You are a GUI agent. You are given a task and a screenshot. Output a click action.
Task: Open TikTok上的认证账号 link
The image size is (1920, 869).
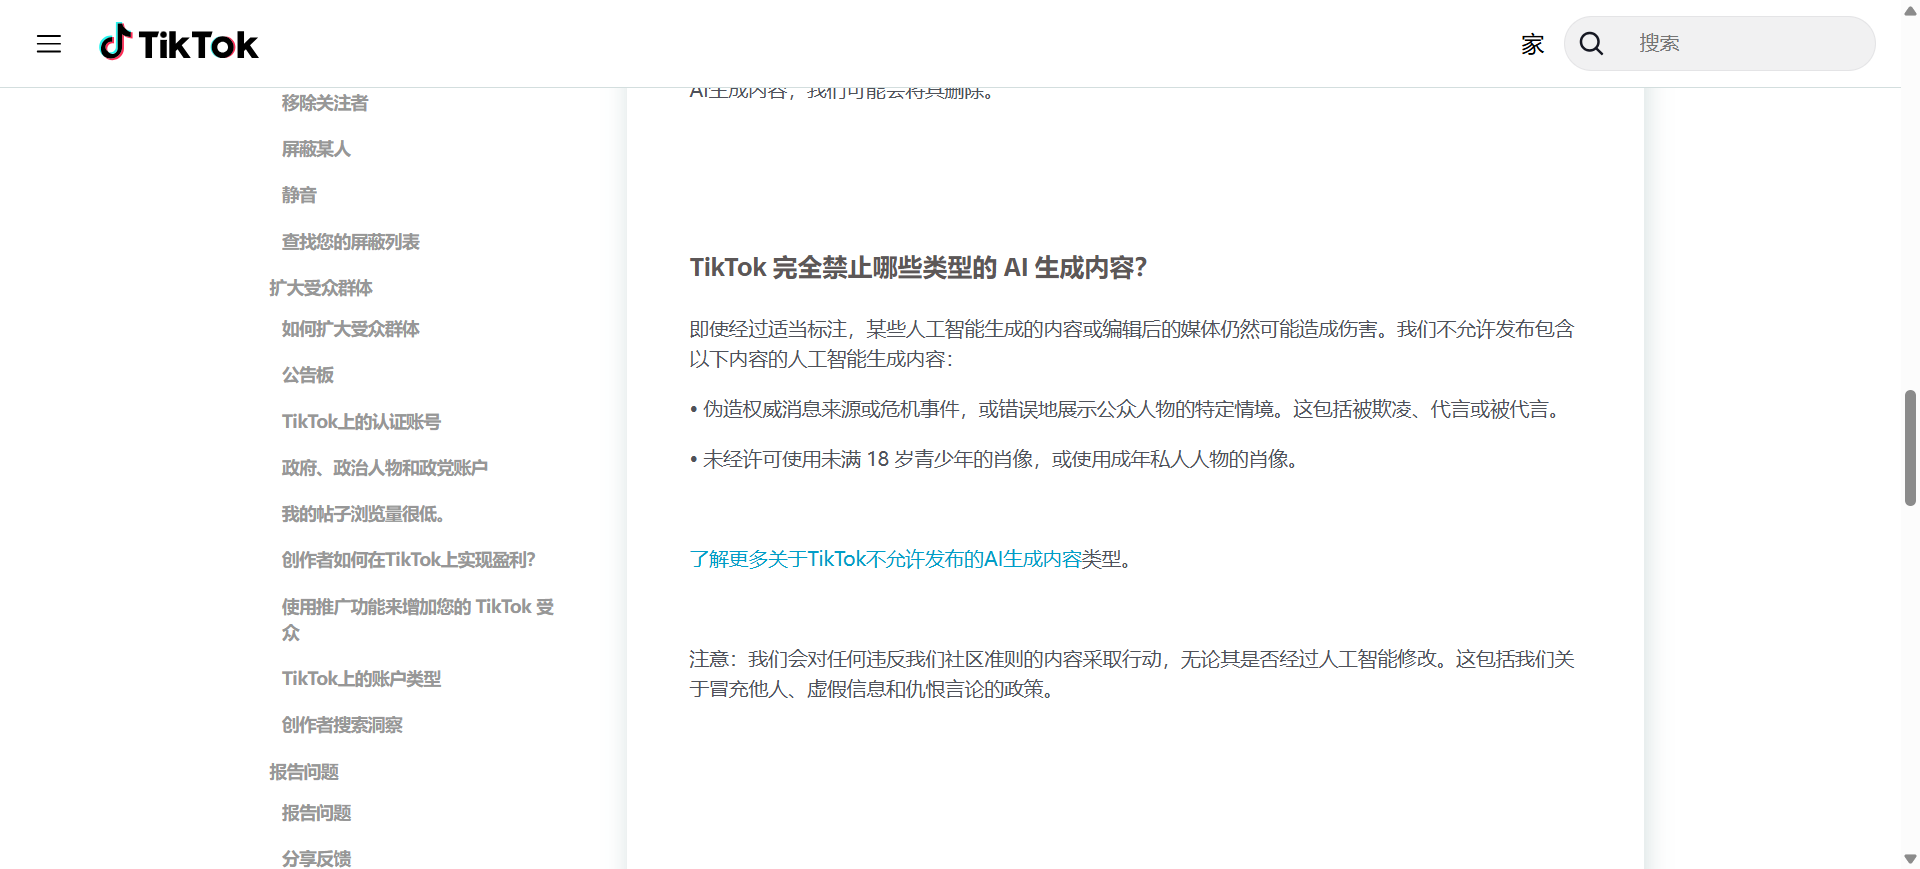pos(361,422)
